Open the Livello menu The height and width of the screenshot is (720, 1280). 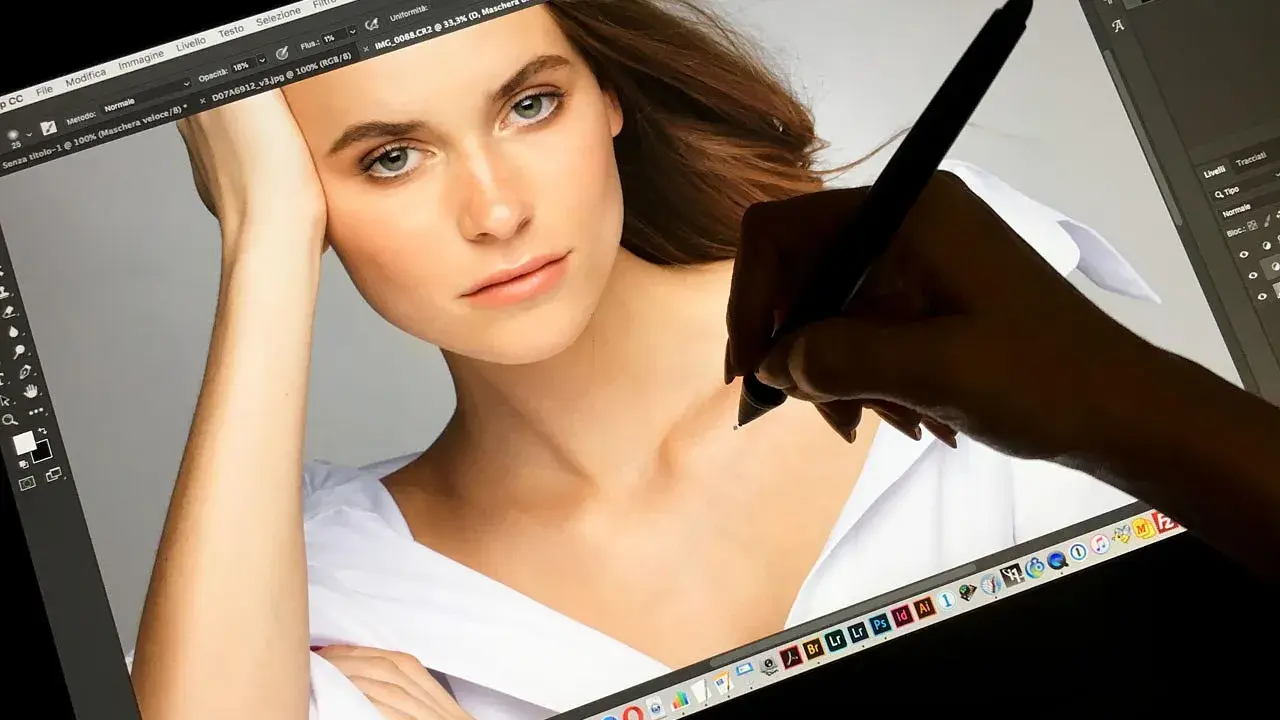191,44
